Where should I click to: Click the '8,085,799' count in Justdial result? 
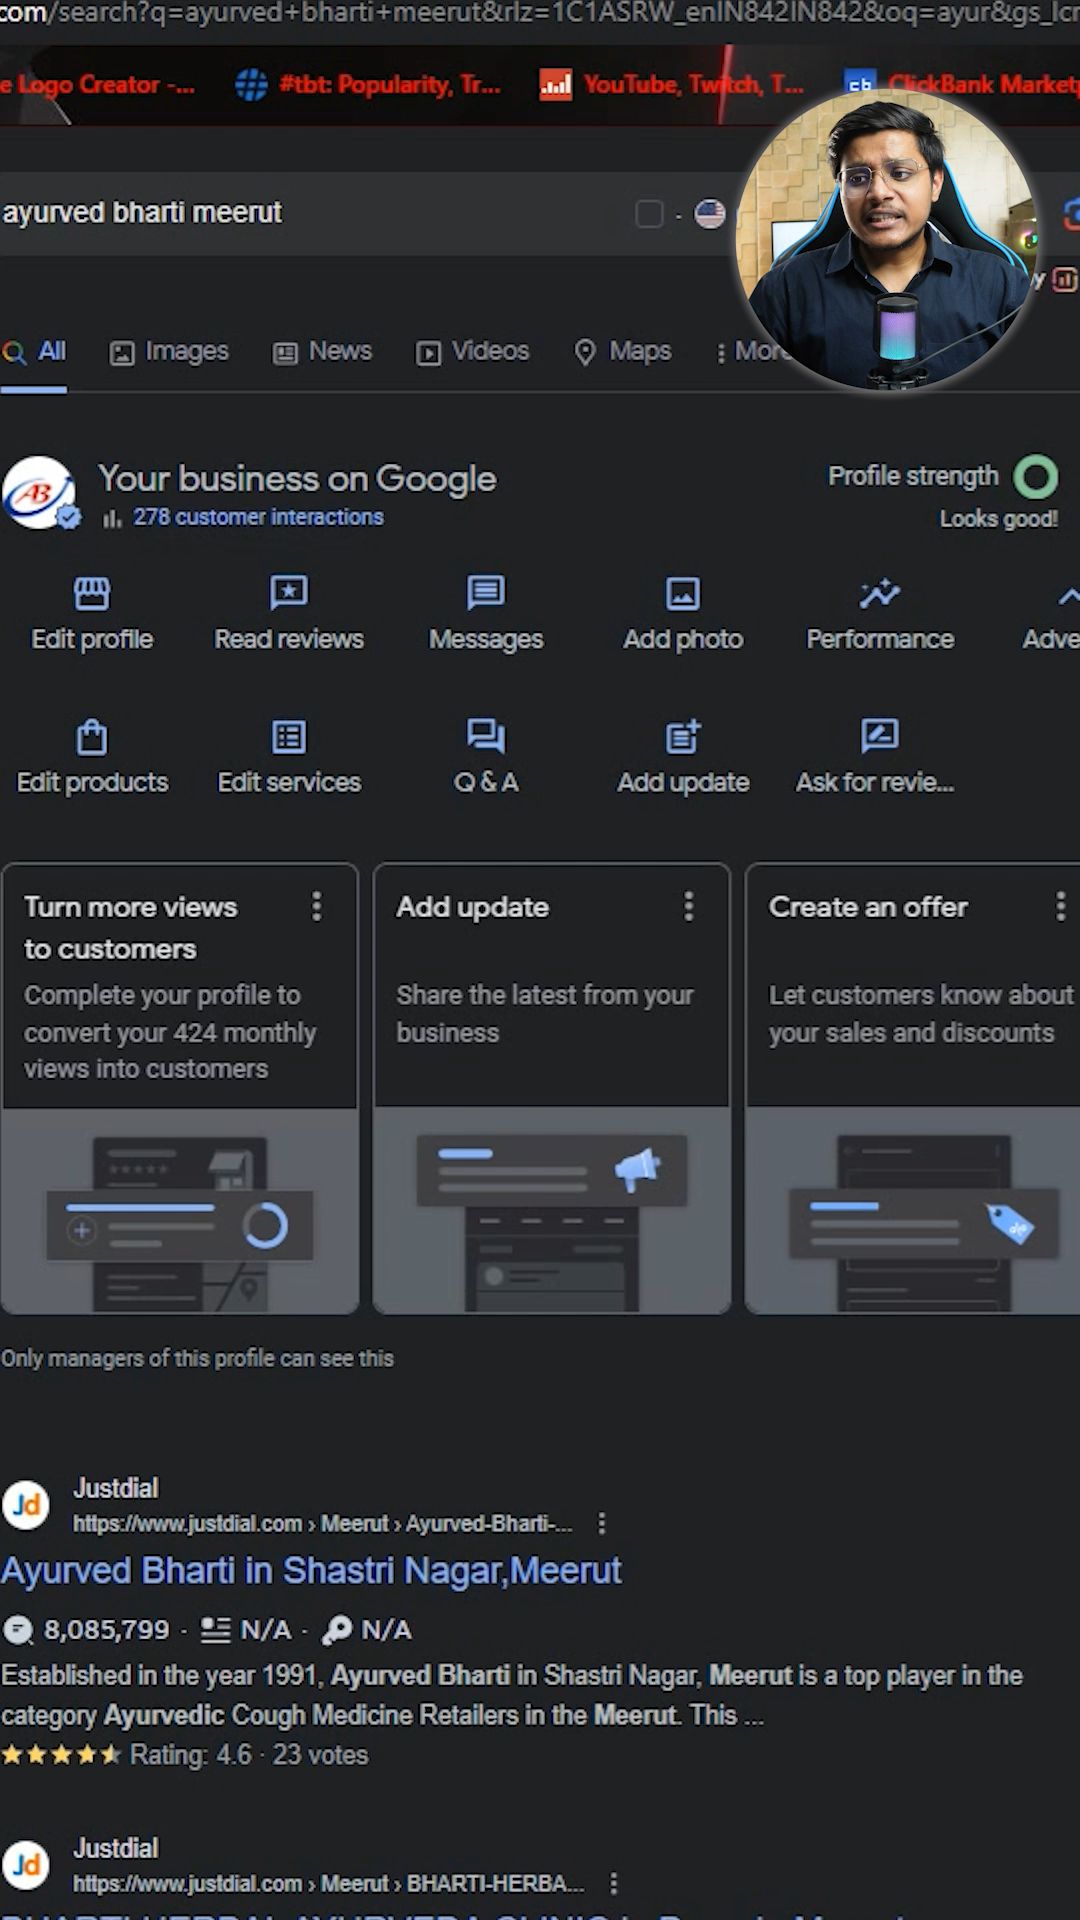click(x=106, y=1630)
